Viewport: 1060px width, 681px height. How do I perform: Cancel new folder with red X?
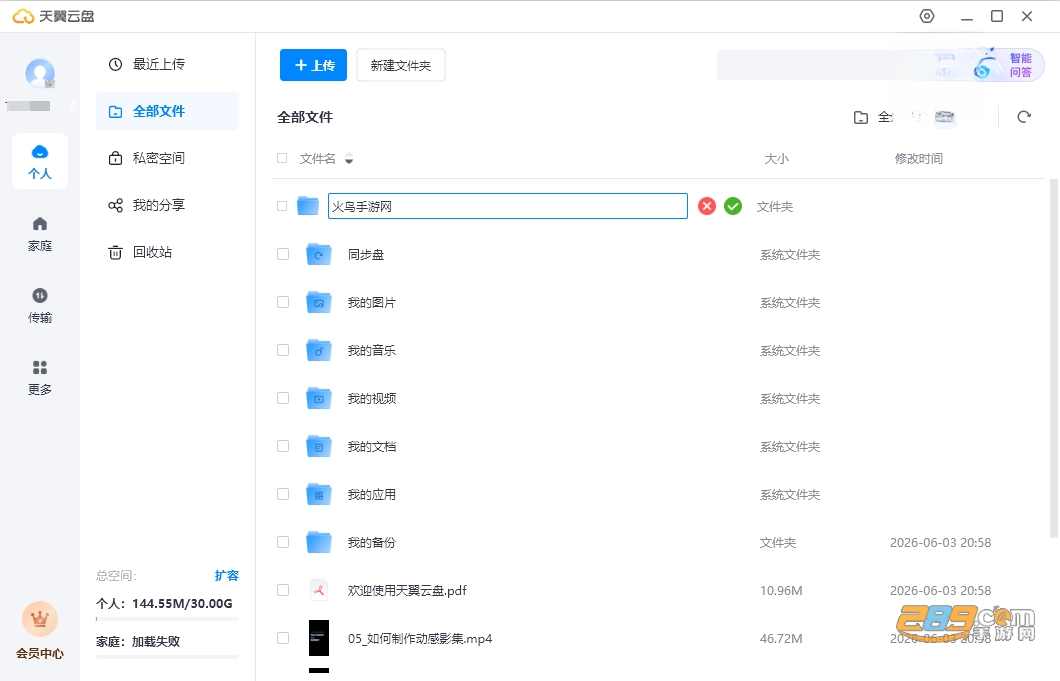pyautogui.click(x=707, y=206)
